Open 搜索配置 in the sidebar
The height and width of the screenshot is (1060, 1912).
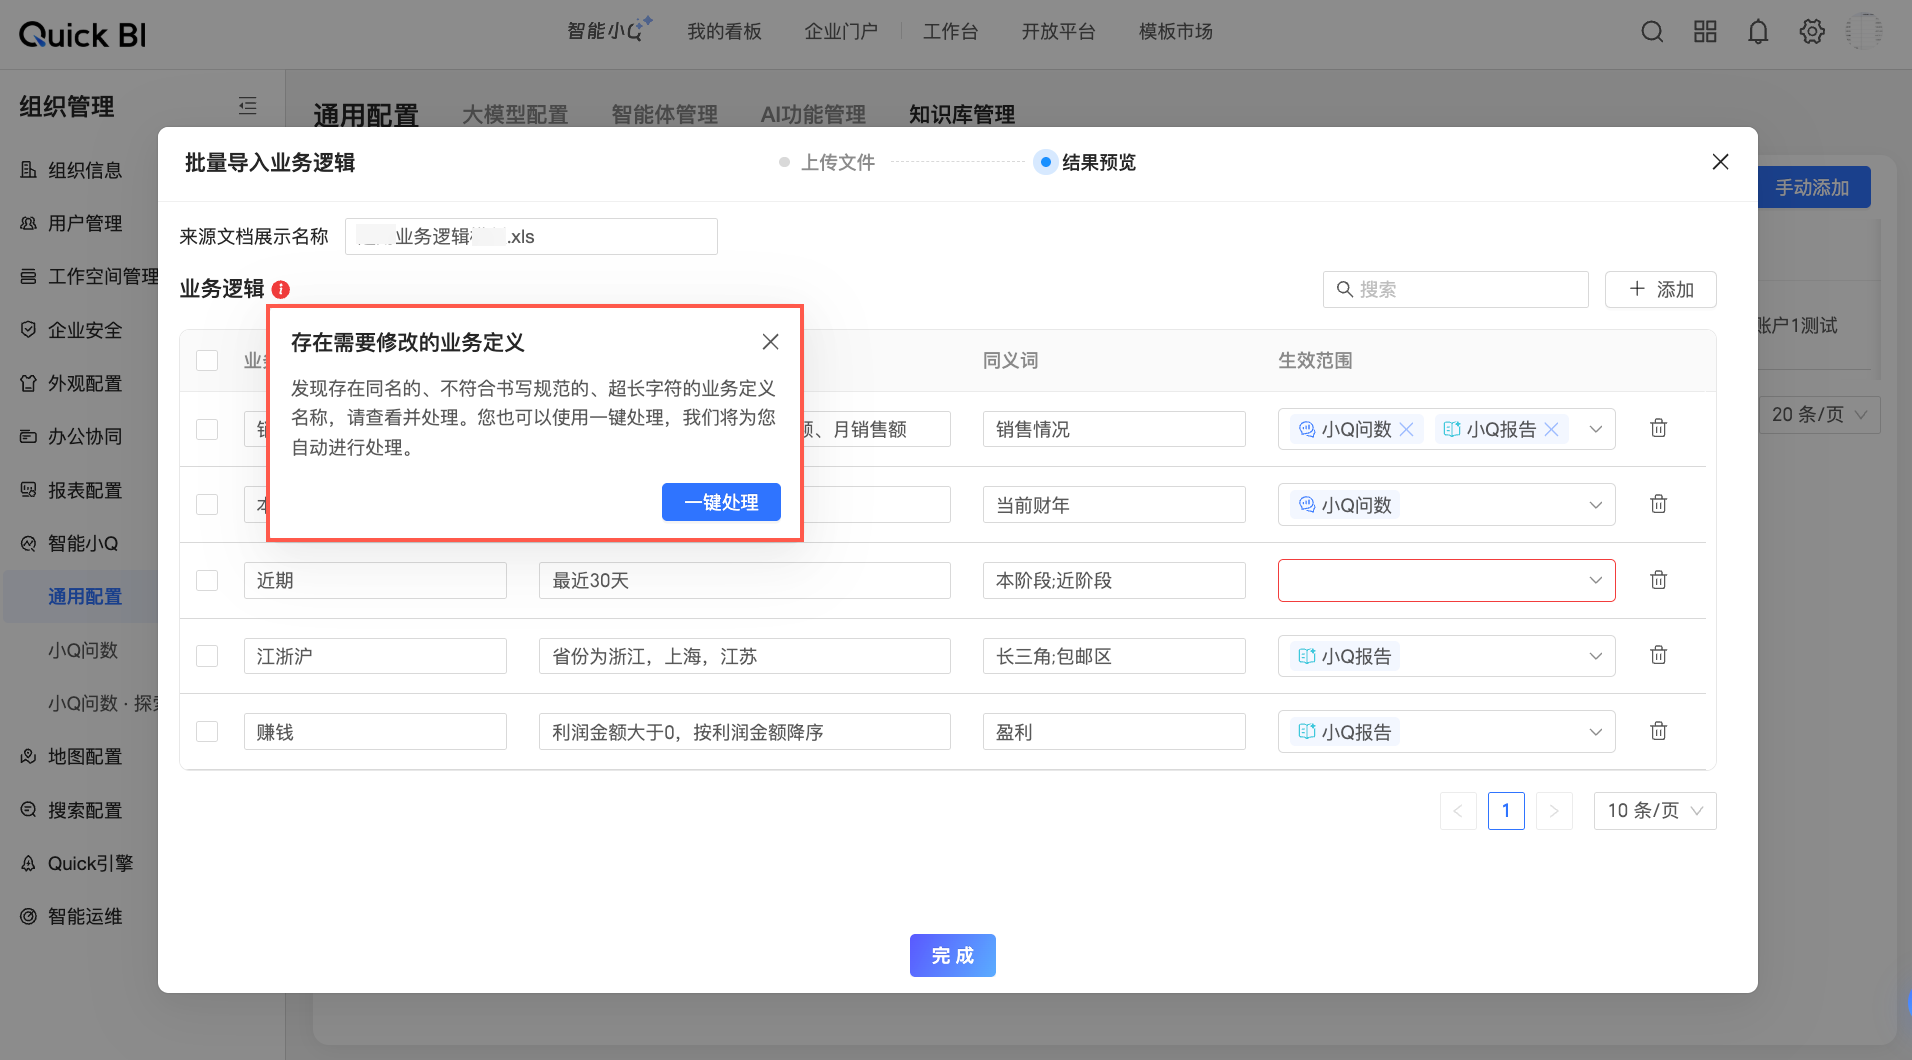point(85,810)
